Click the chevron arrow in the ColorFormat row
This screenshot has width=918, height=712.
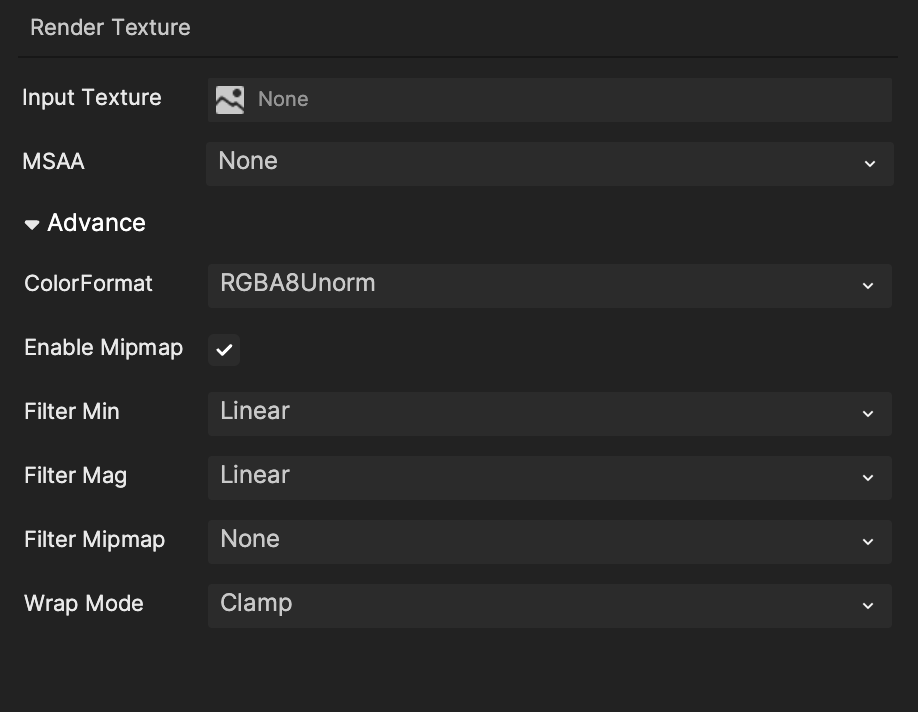(868, 286)
